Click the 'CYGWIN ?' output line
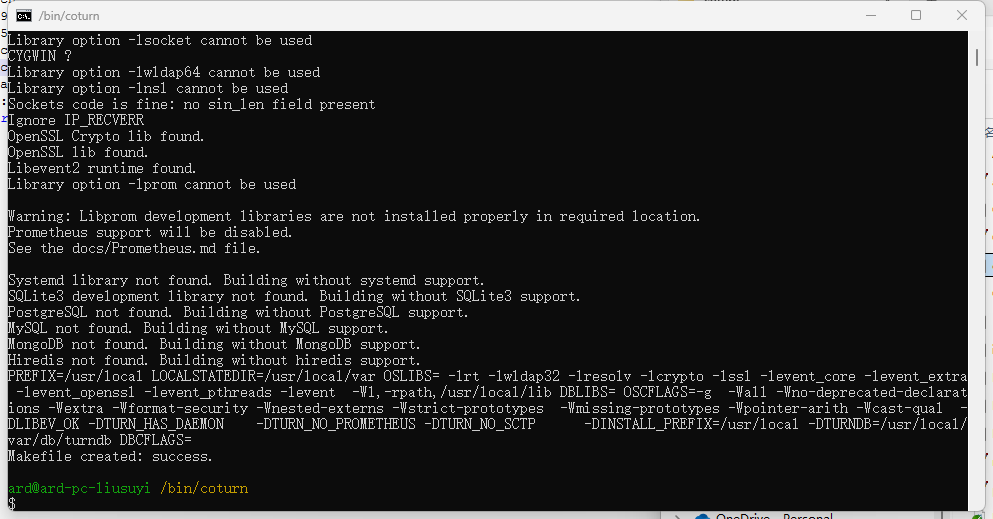 pos(40,56)
